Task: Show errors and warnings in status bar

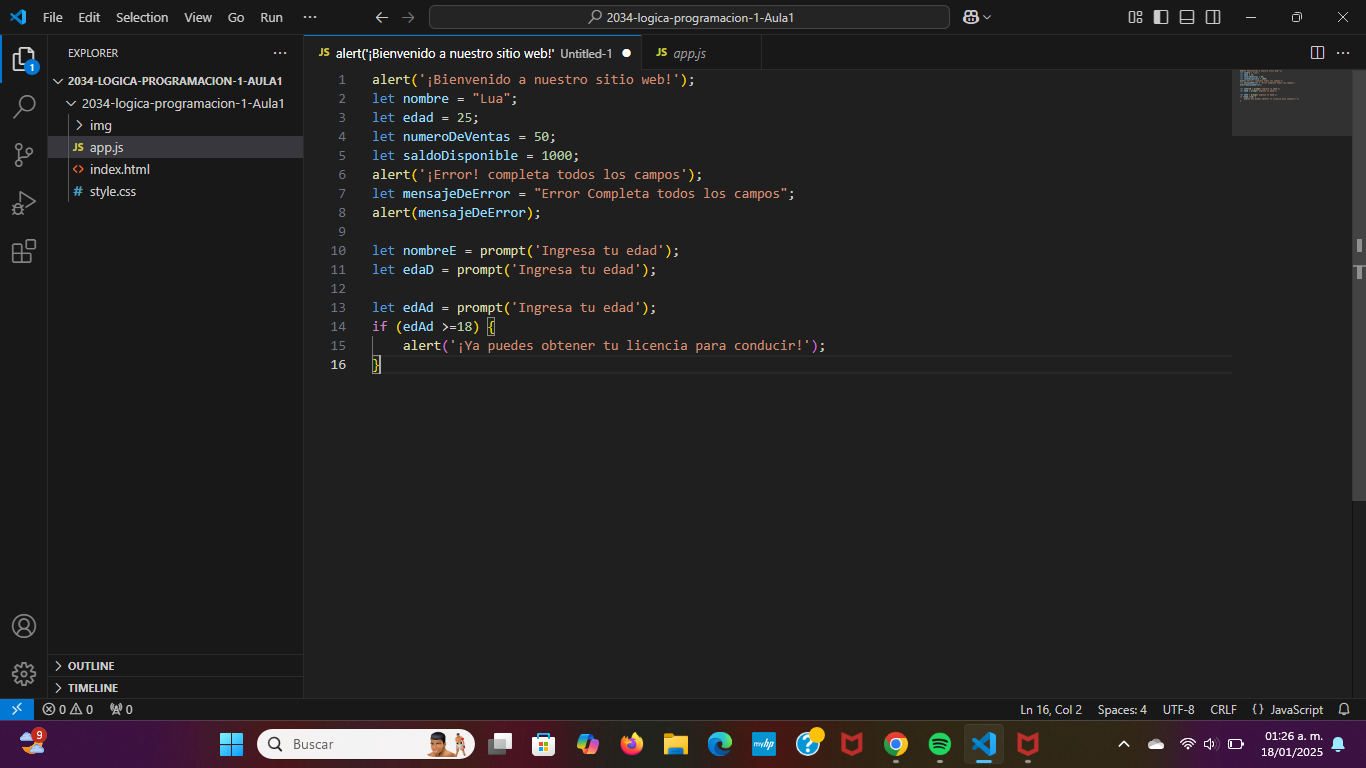Action: pos(68,709)
